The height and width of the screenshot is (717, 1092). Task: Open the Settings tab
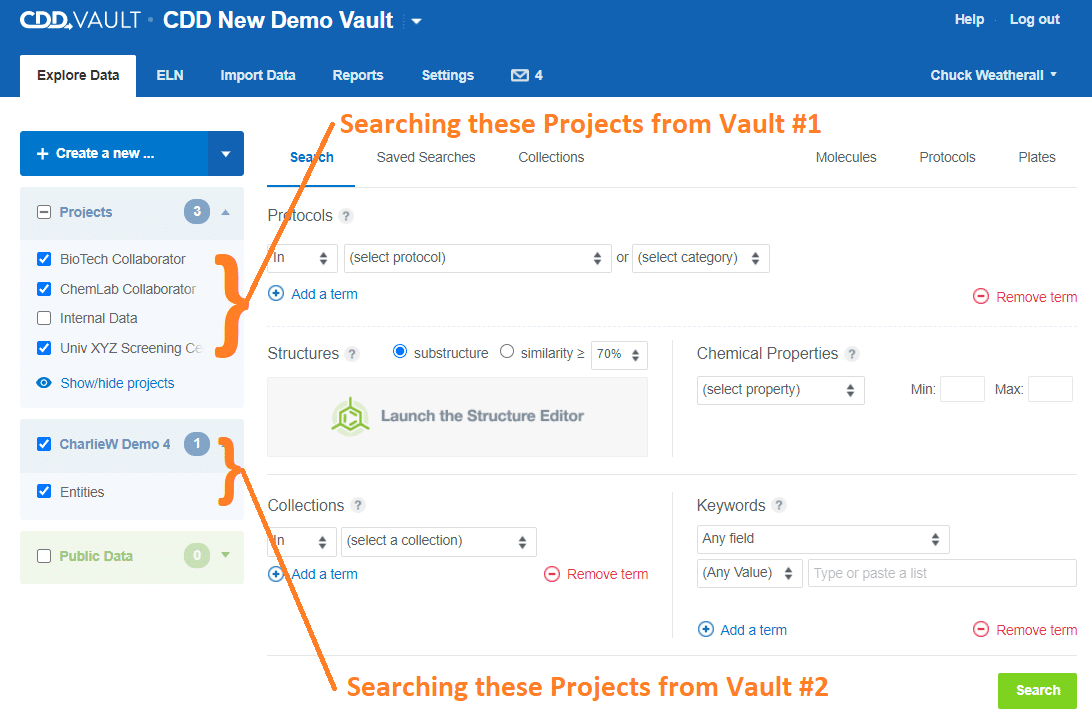(448, 75)
